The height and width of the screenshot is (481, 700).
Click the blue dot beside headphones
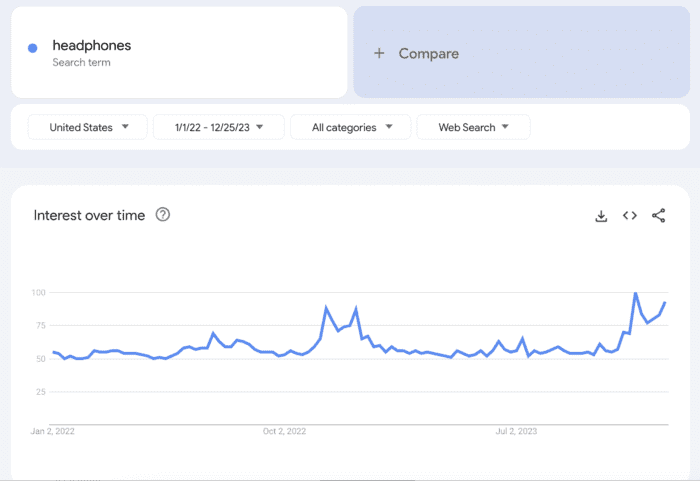pyautogui.click(x=33, y=48)
